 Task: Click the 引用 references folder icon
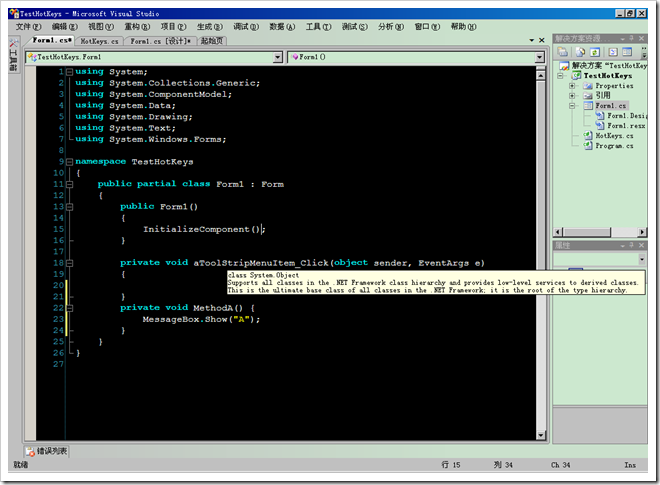[588, 96]
